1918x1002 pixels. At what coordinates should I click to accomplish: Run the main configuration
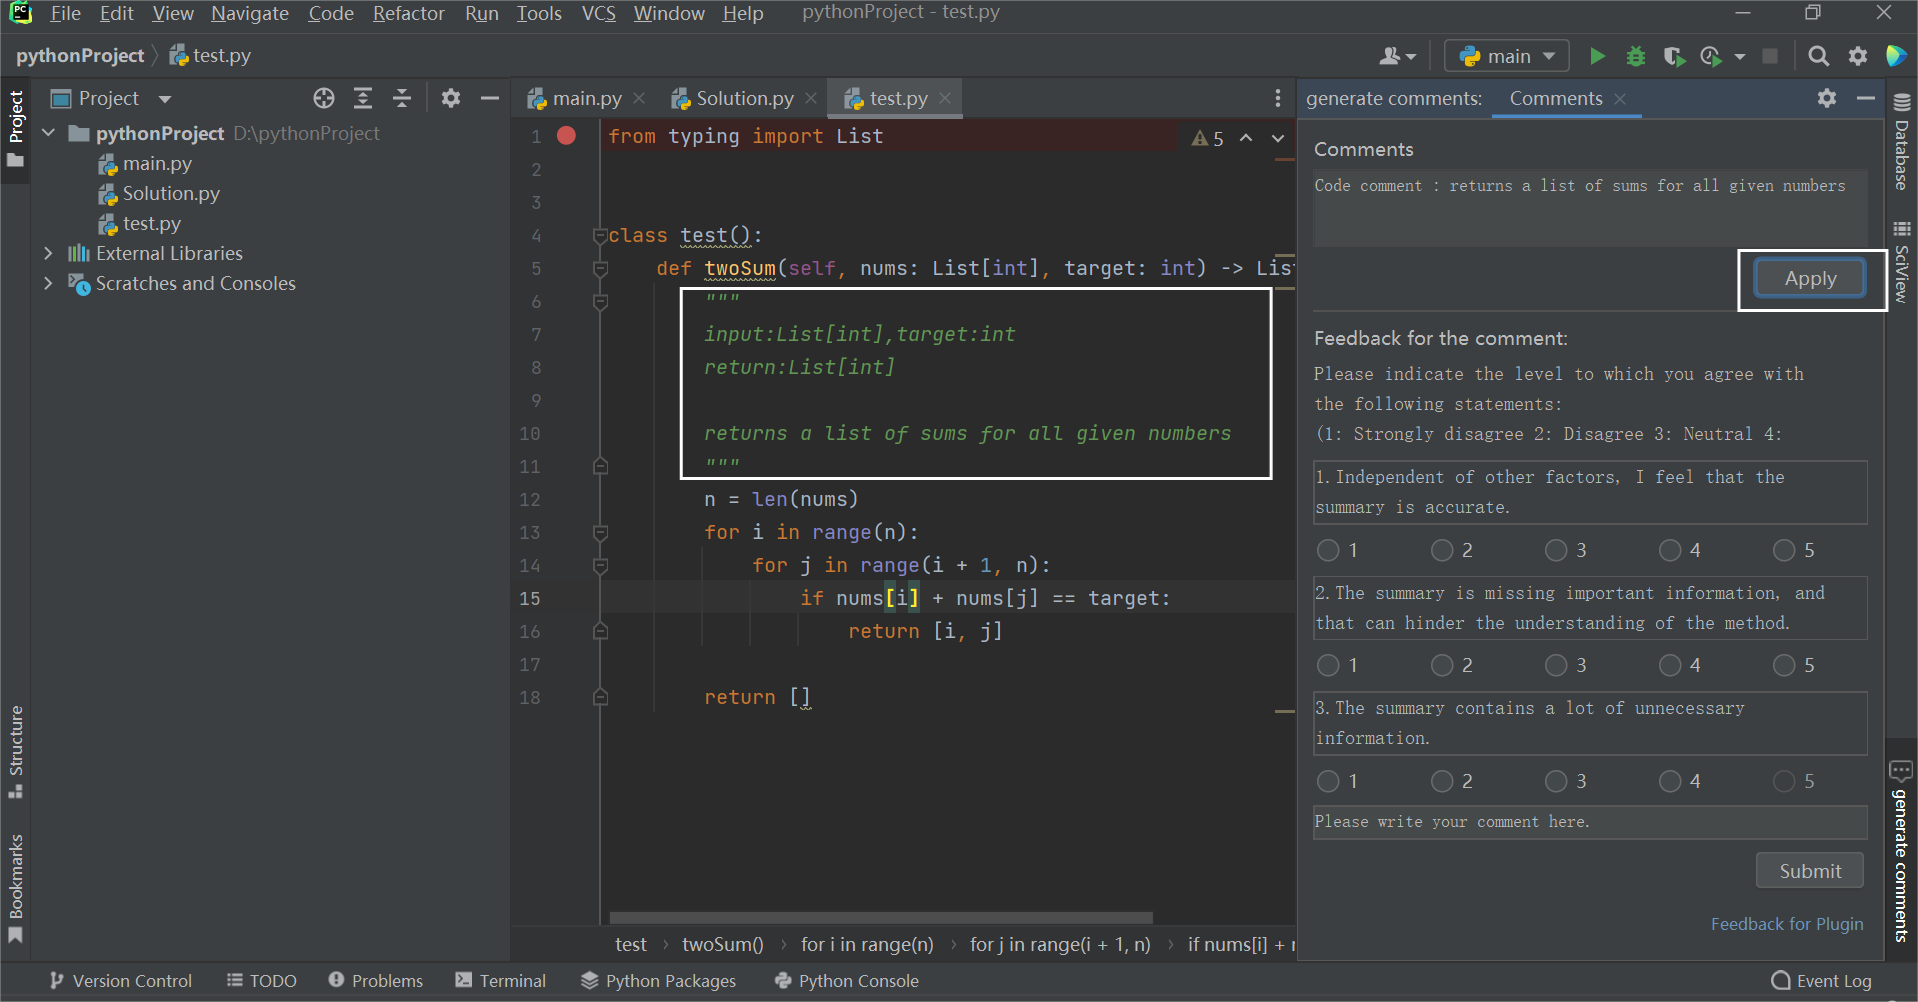point(1597,56)
